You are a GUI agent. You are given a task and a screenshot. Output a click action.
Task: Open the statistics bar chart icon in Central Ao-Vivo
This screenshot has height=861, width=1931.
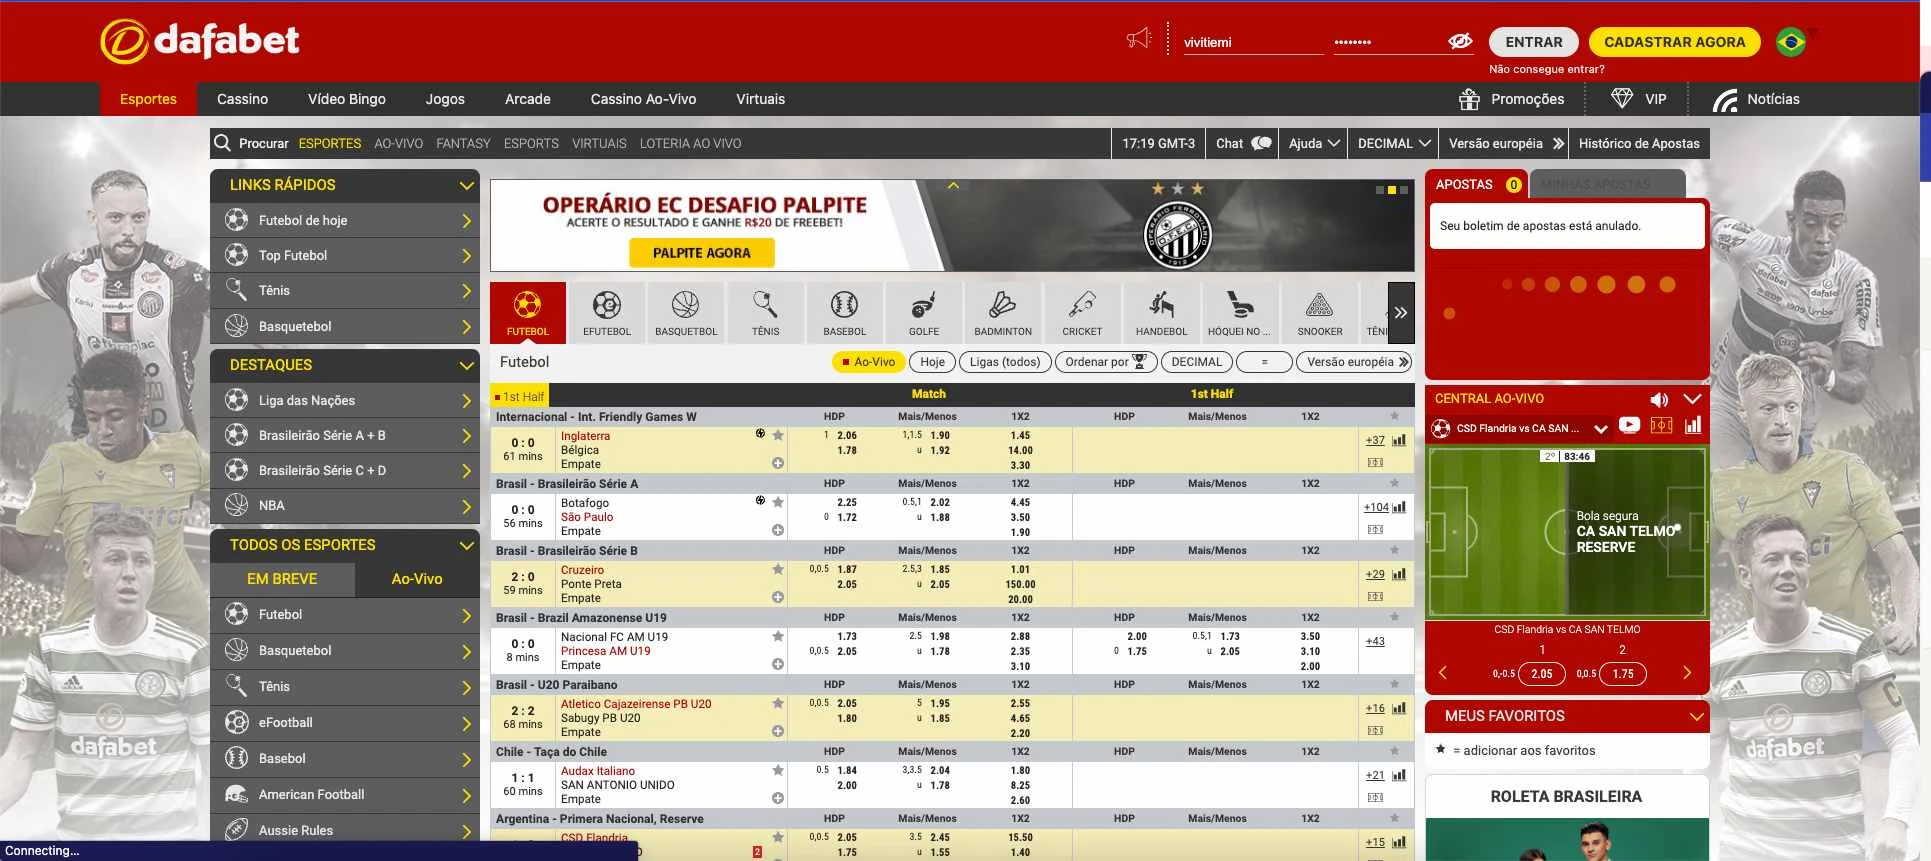[x=1693, y=425]
